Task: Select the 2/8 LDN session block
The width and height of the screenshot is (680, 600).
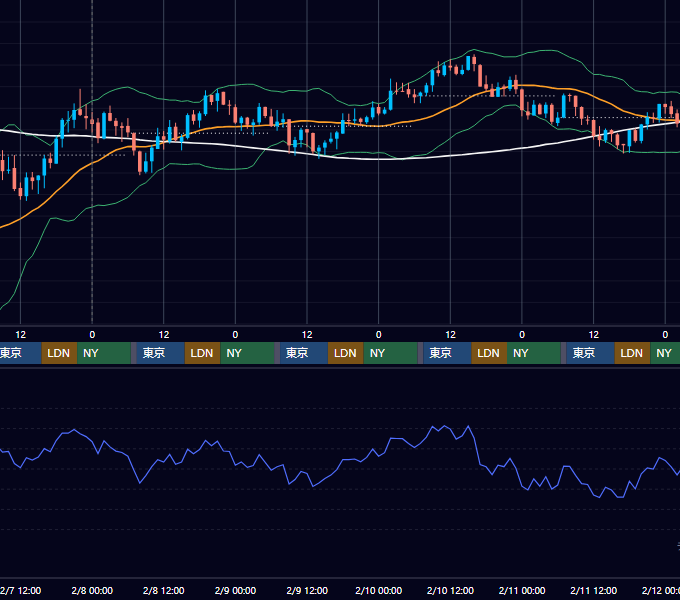Action: pos(202,353)
